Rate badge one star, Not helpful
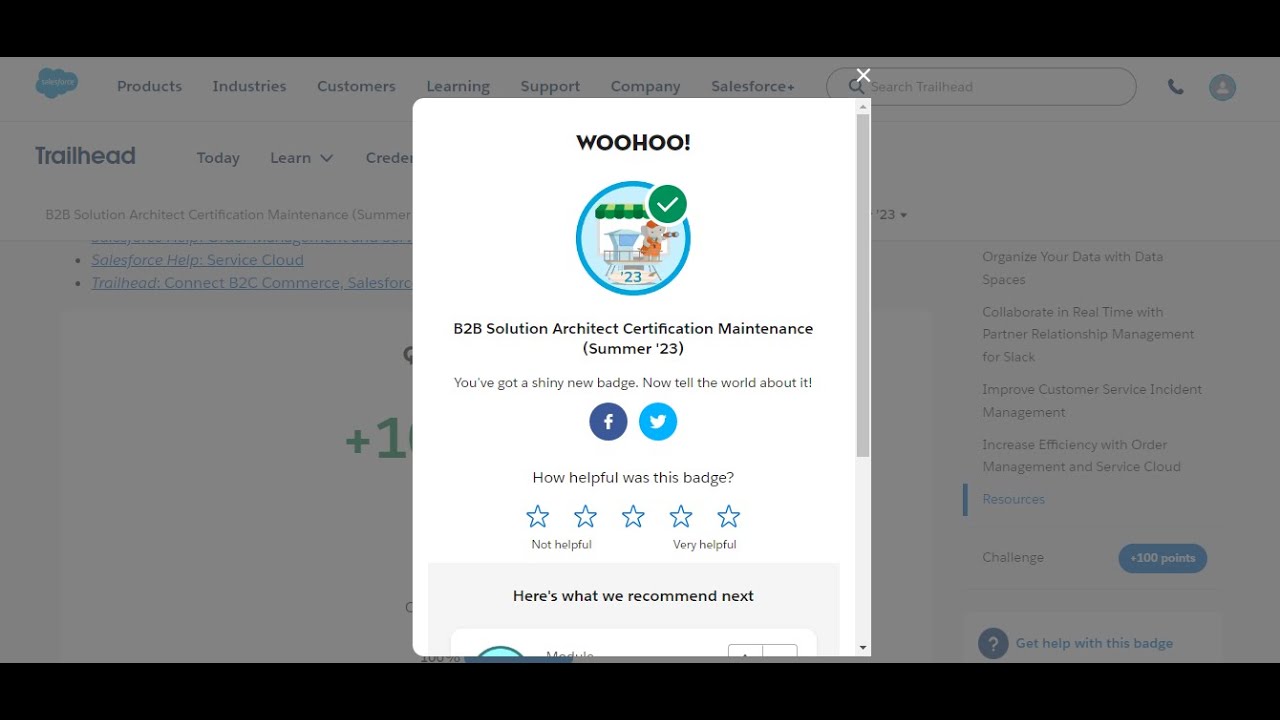1280x720 pixels. click(x=538, y=517)
